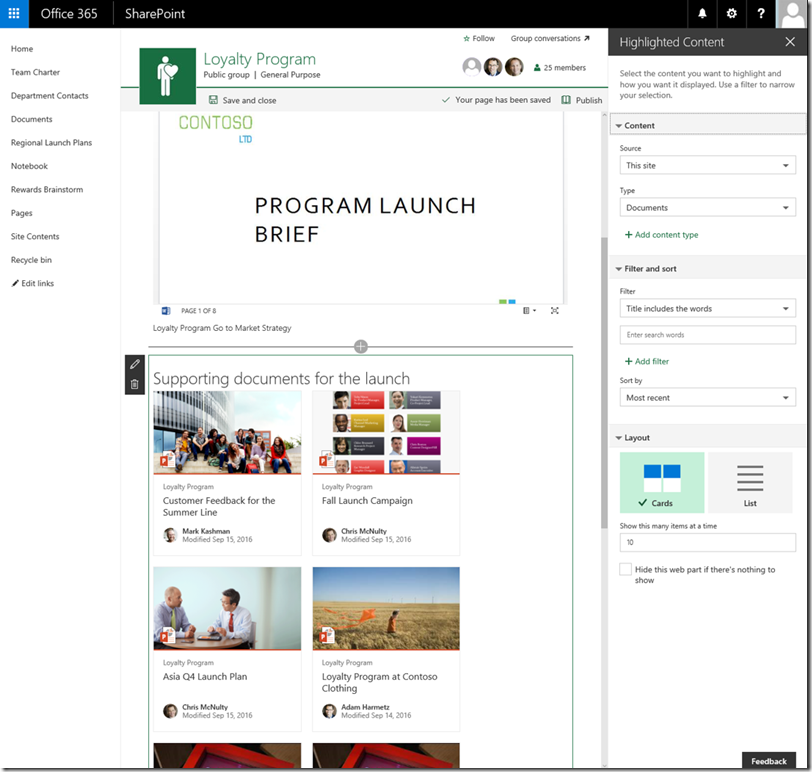Open the Asia Q4 Launch Plan thumbnail
This screenshot has height=772, width=812.
coord(227,608)
